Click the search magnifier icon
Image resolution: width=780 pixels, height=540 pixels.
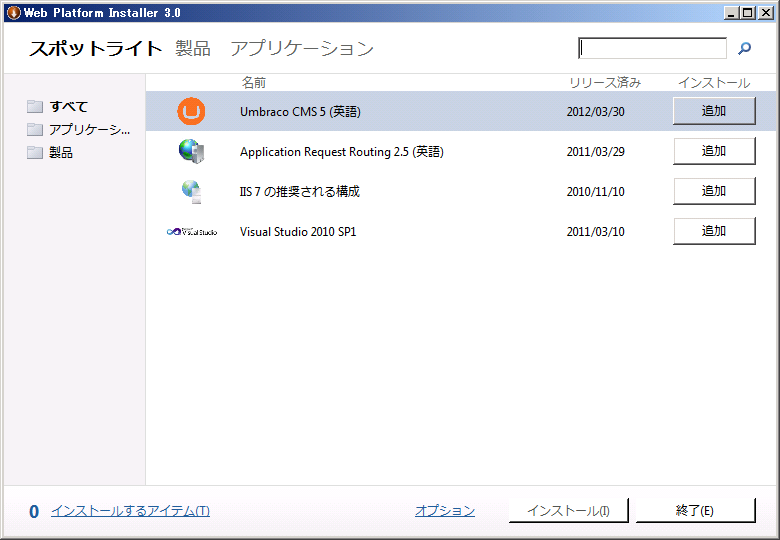pyautogui.click(x=744, y=48)
